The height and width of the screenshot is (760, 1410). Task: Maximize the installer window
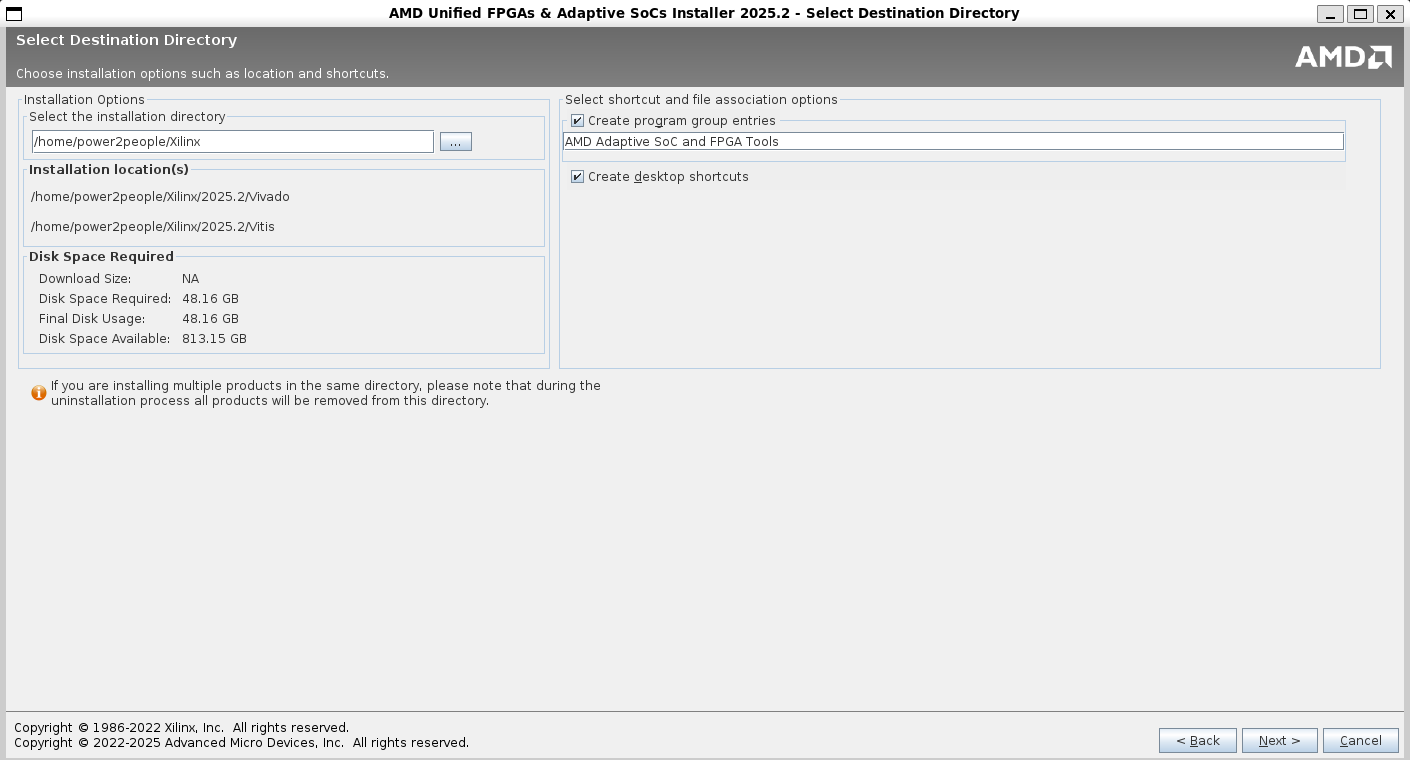click(x=1360, y=14)
